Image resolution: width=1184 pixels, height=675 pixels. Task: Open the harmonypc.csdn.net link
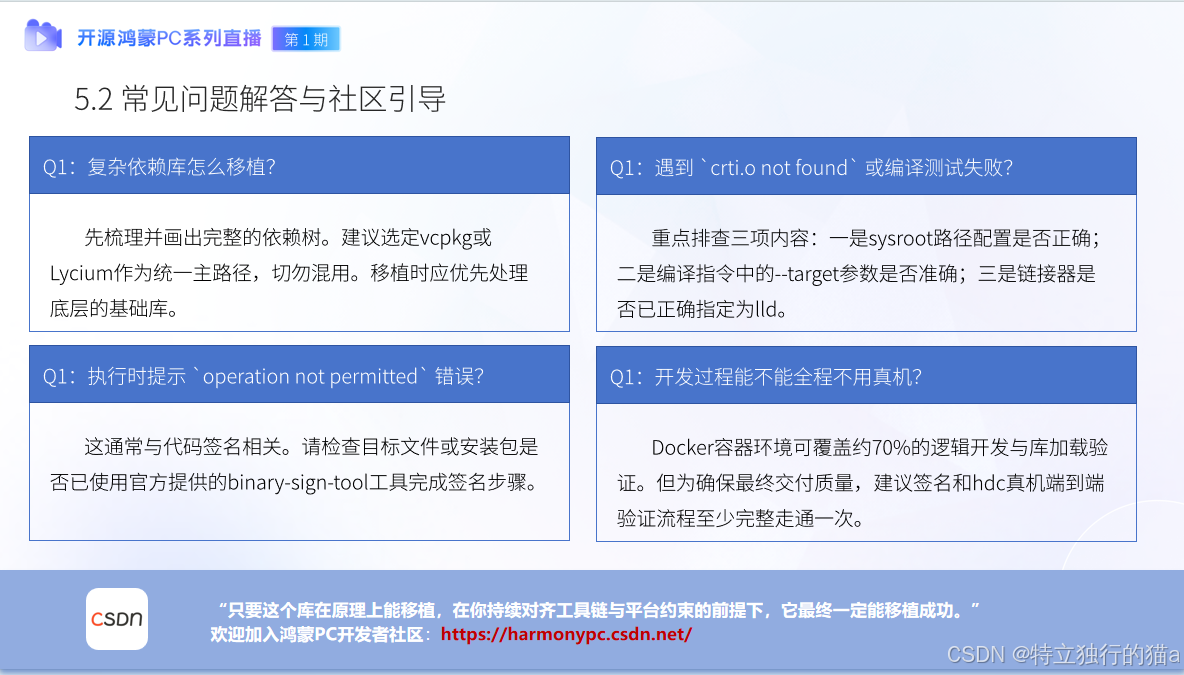(566, 633)
